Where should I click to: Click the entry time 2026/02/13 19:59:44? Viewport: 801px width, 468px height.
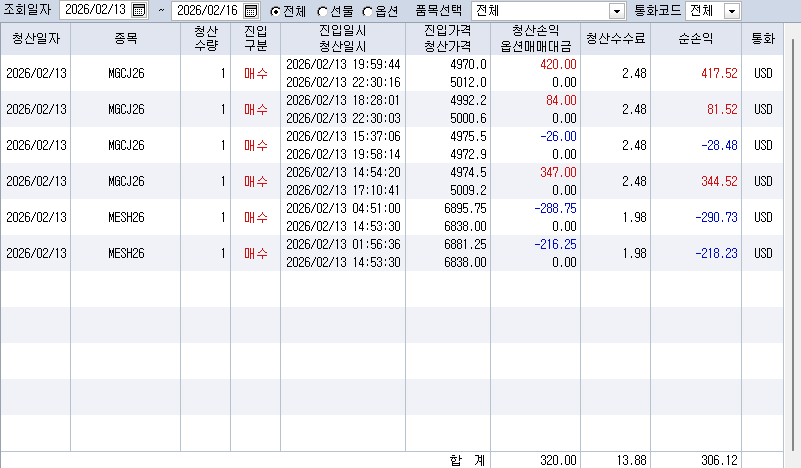click(343, 64)
